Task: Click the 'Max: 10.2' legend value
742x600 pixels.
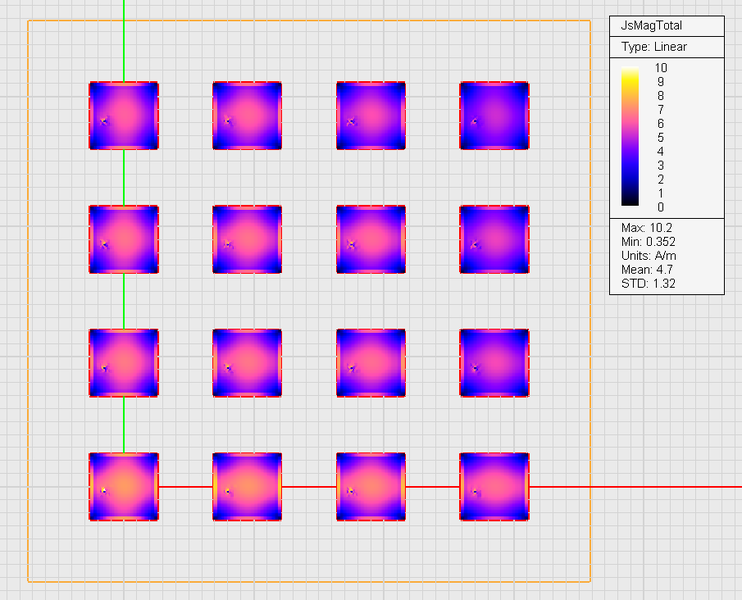Action: coord(645,229)
